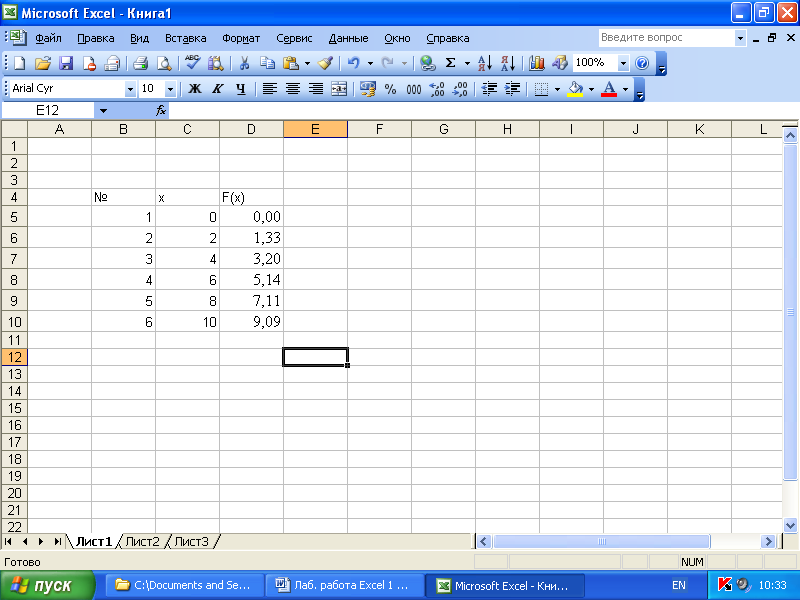This screenshot has height=600, width=800.
Task: Apply AutoSum with the Sigma icon
Action: (x=451, y=63)
